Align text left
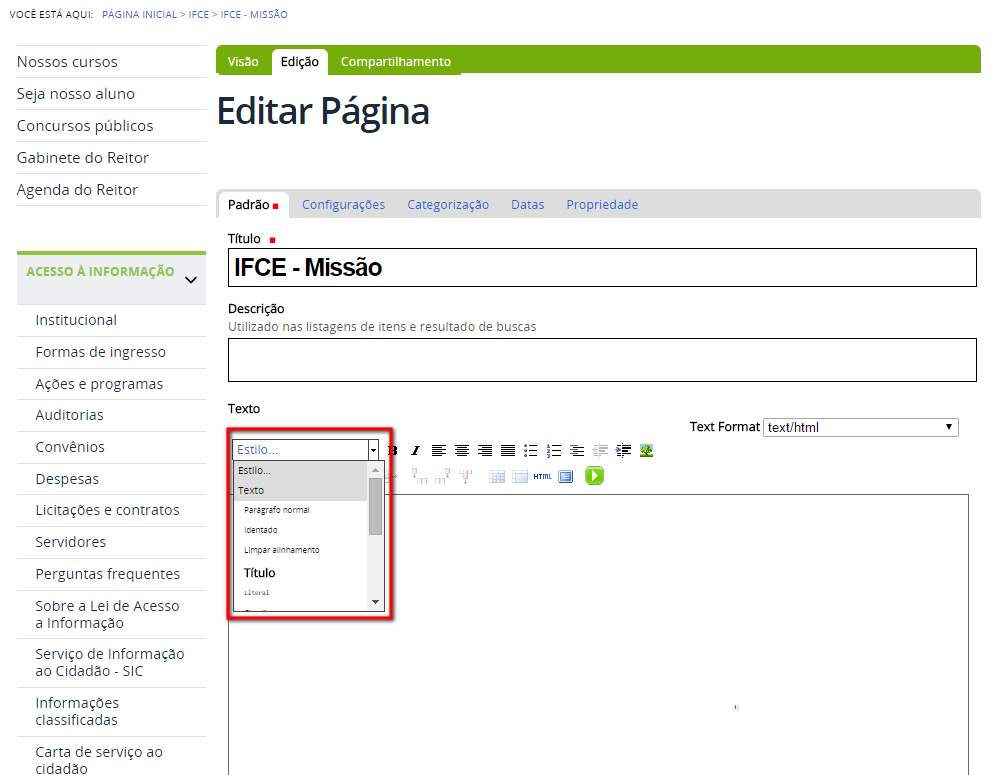 (439, 450)
